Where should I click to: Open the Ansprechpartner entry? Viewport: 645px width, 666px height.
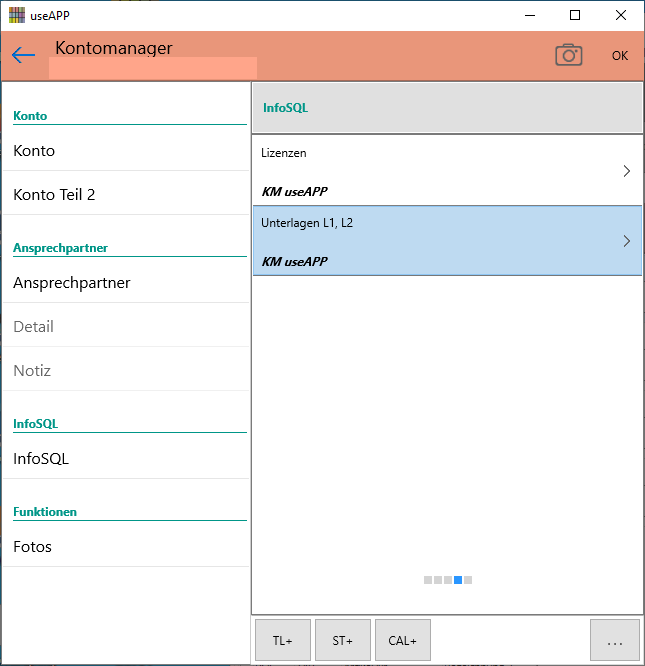tap(126, 283)
